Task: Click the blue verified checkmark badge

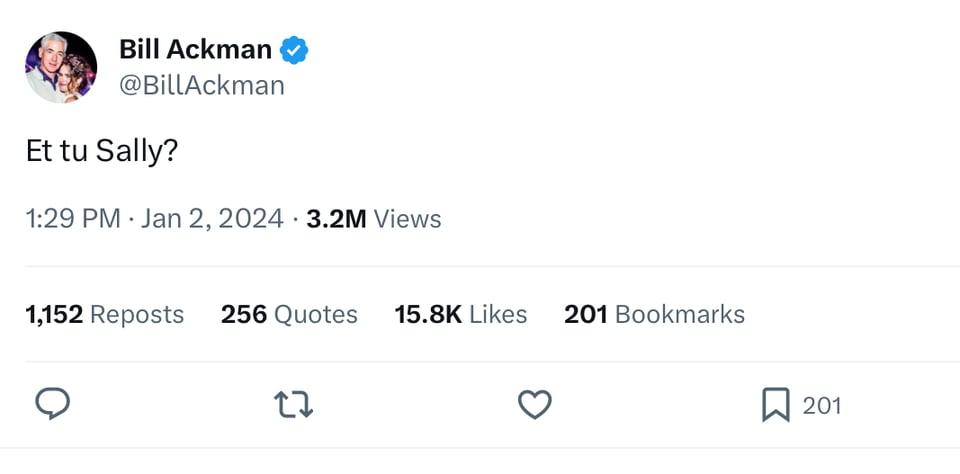Action: 294,49
